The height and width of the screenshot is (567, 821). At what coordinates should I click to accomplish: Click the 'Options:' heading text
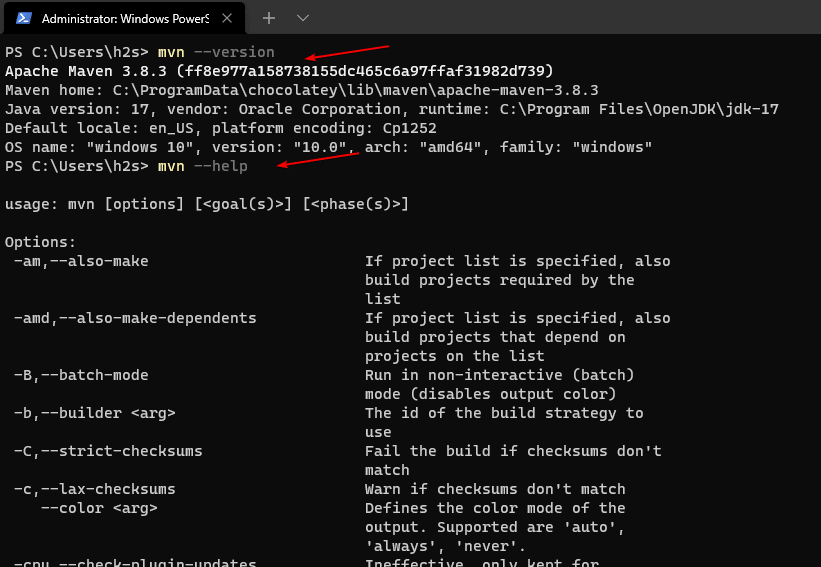40,242
